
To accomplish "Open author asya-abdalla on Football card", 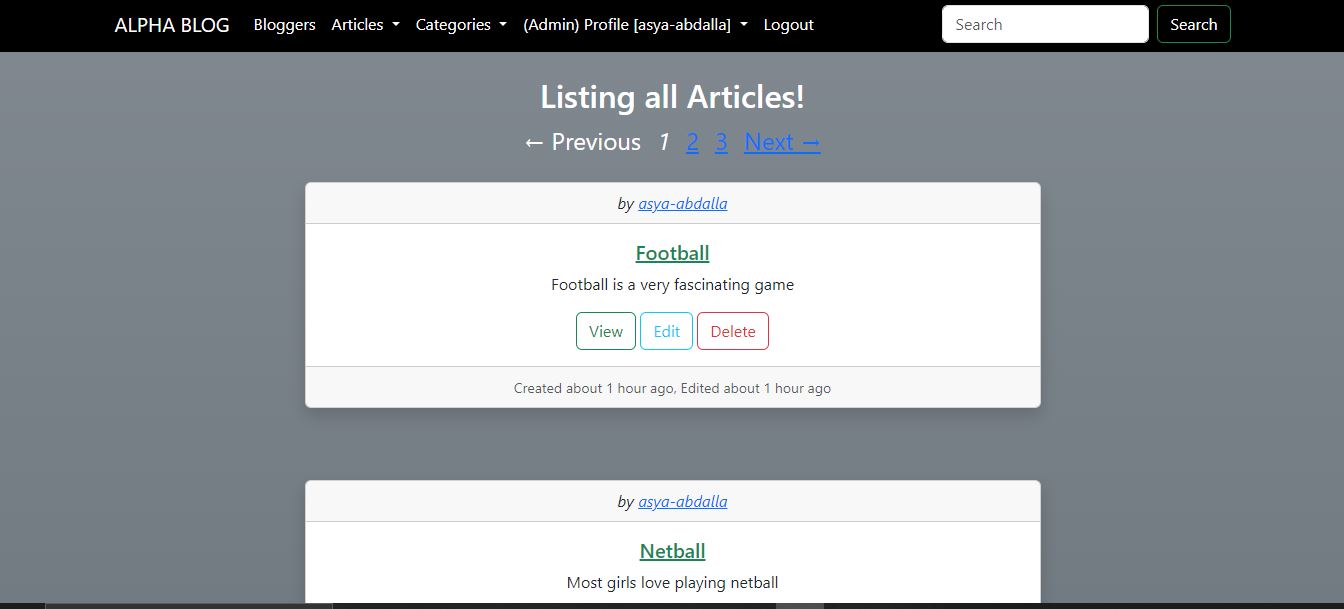I will [683, 204].
